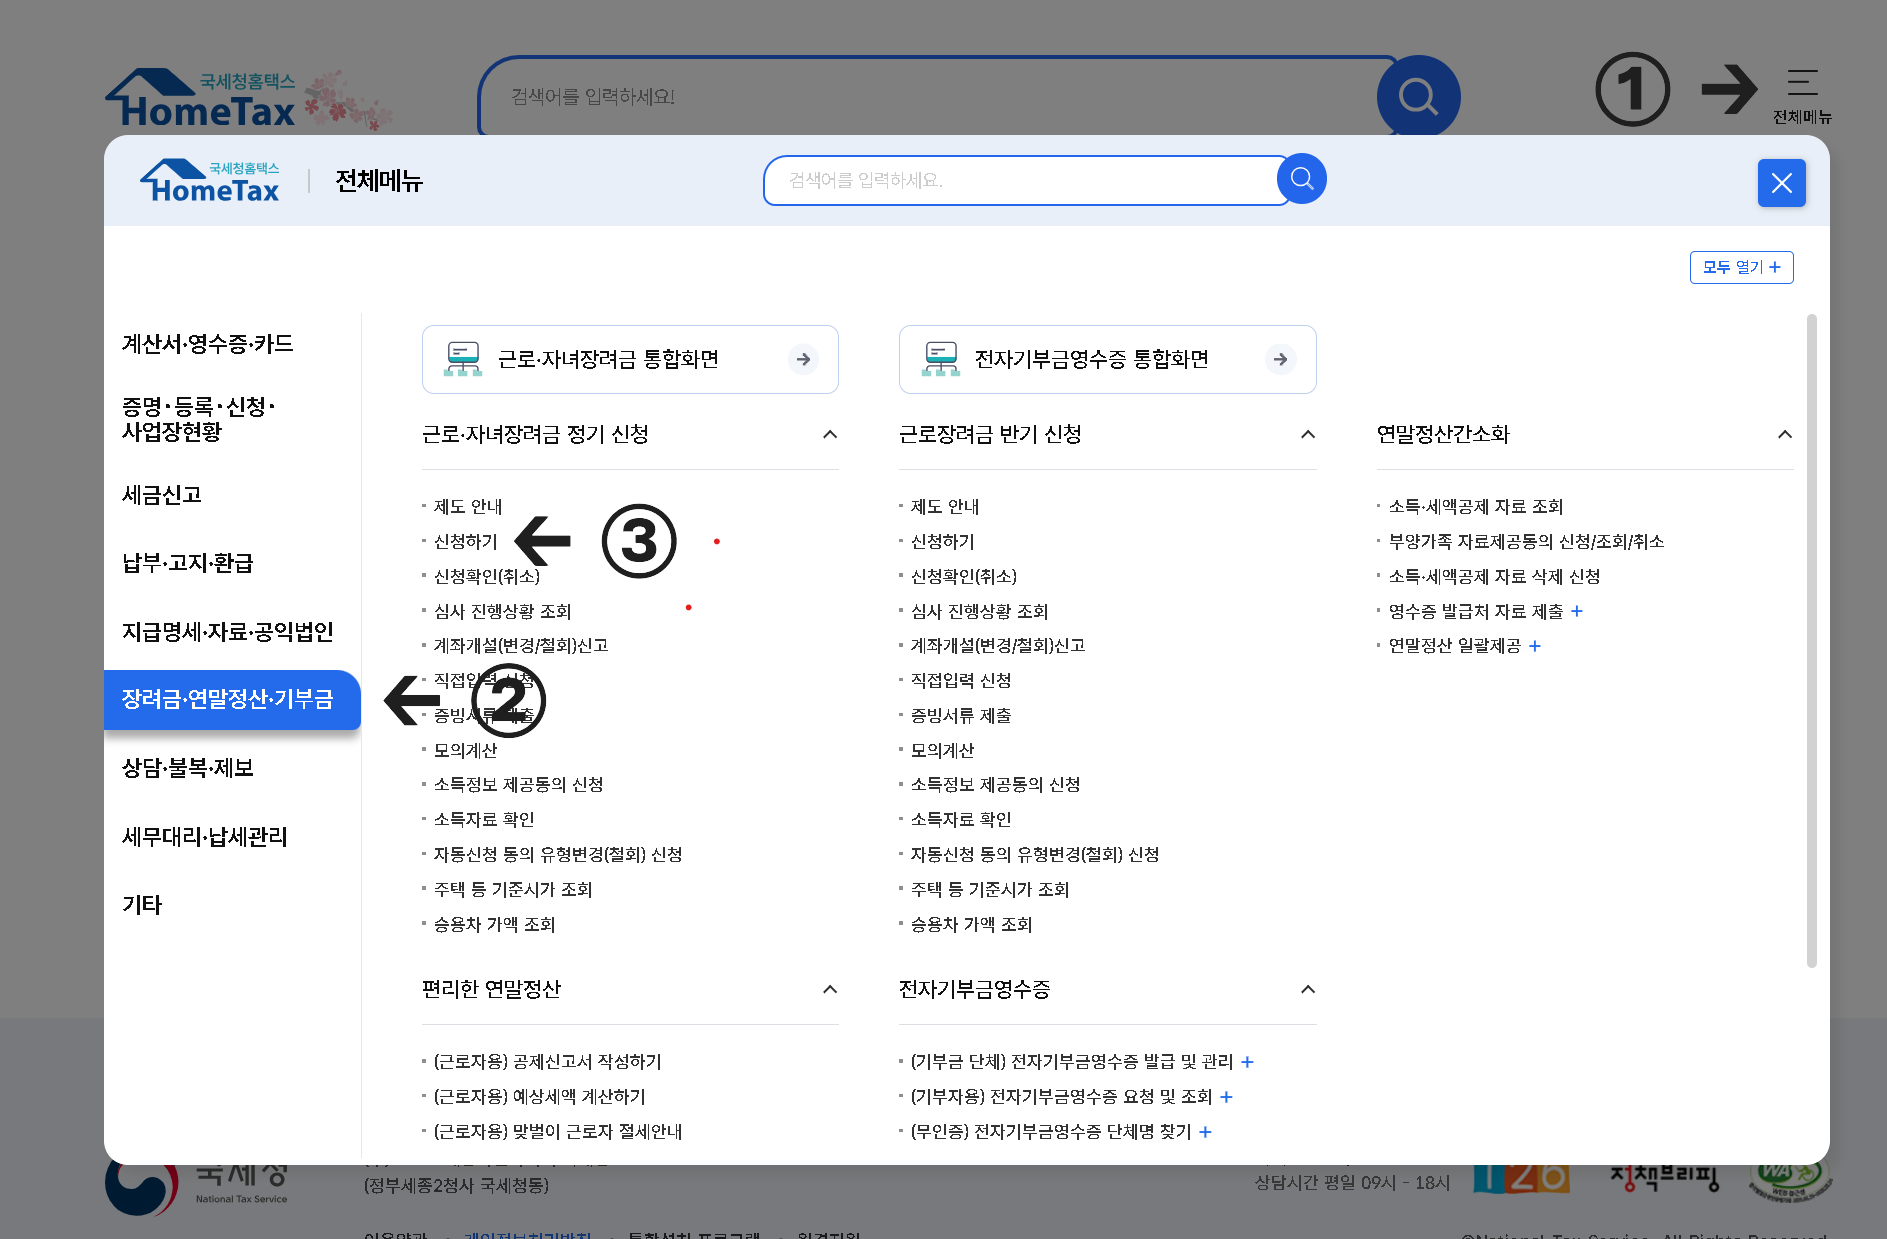Screen dimensions: 1887x1239
Task: Open 신청확인(취소) under 근로장려금 반기 신청
Action: [x=963, y=576]
